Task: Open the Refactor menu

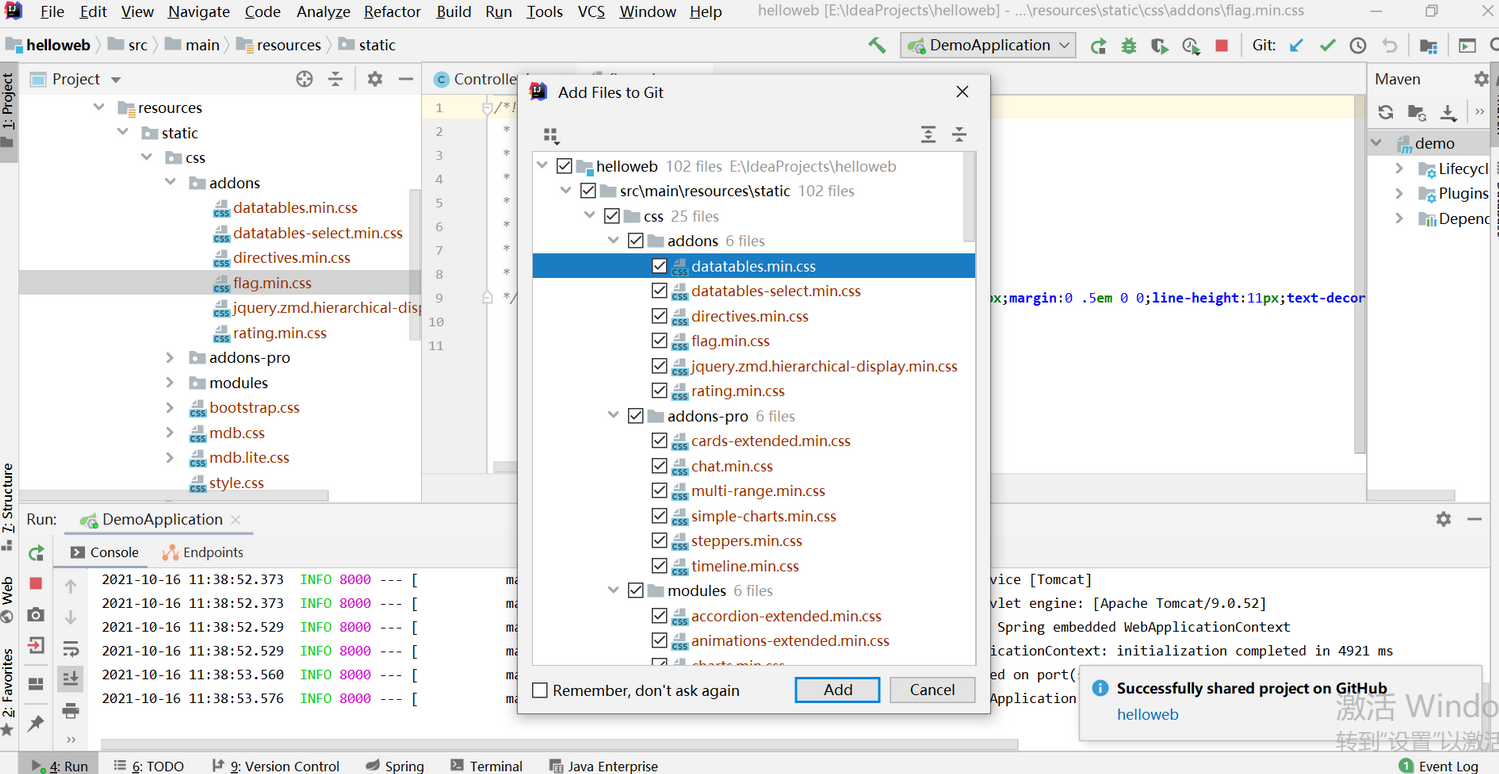Action: (392, 12)
